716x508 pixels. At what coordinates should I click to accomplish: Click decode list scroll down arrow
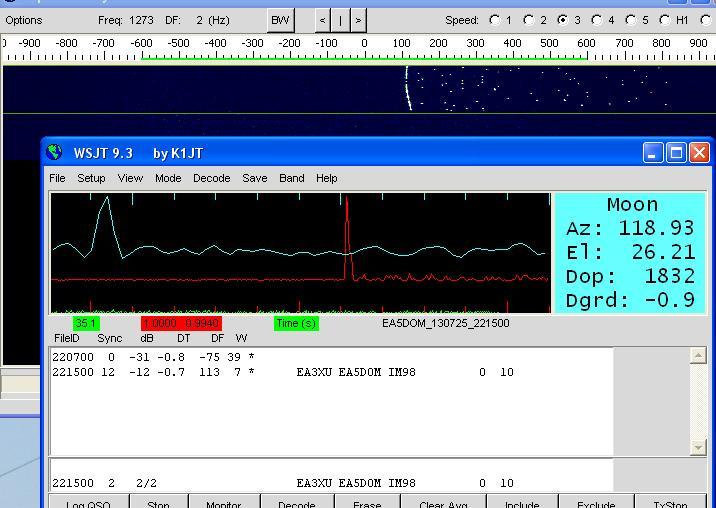[698, 447]
